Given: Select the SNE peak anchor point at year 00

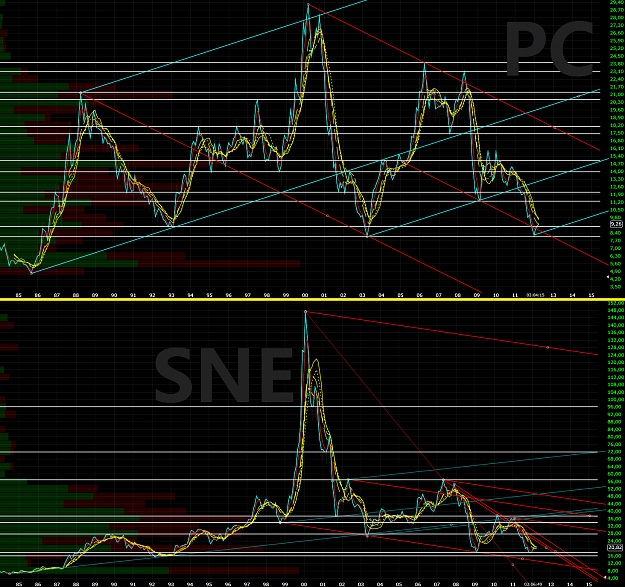Looking at the screenshot, I should (x=306, y=311).
